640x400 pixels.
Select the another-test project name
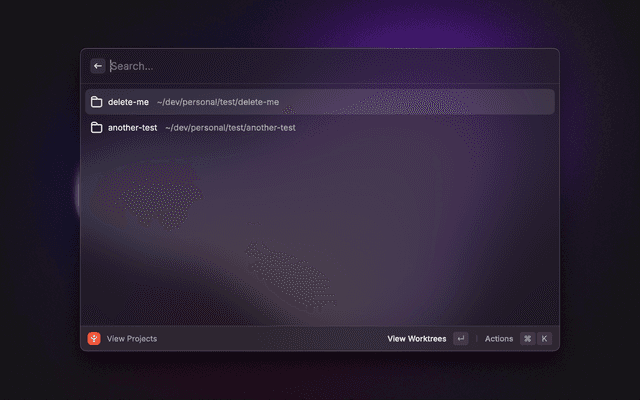pos(132,128)
